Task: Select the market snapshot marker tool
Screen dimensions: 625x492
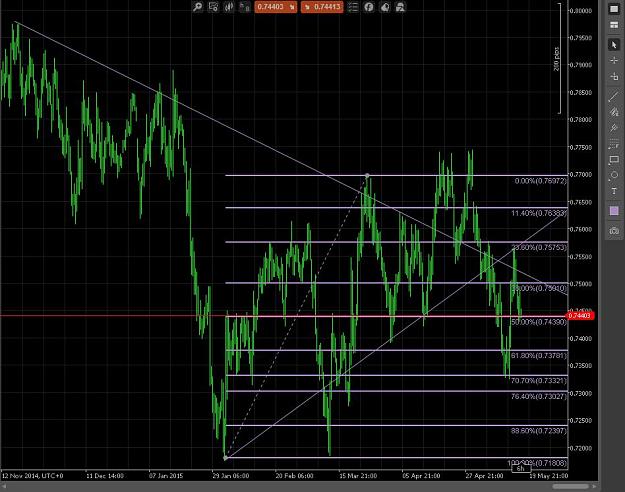Action: pyautogui.click(x=614, y=76)
